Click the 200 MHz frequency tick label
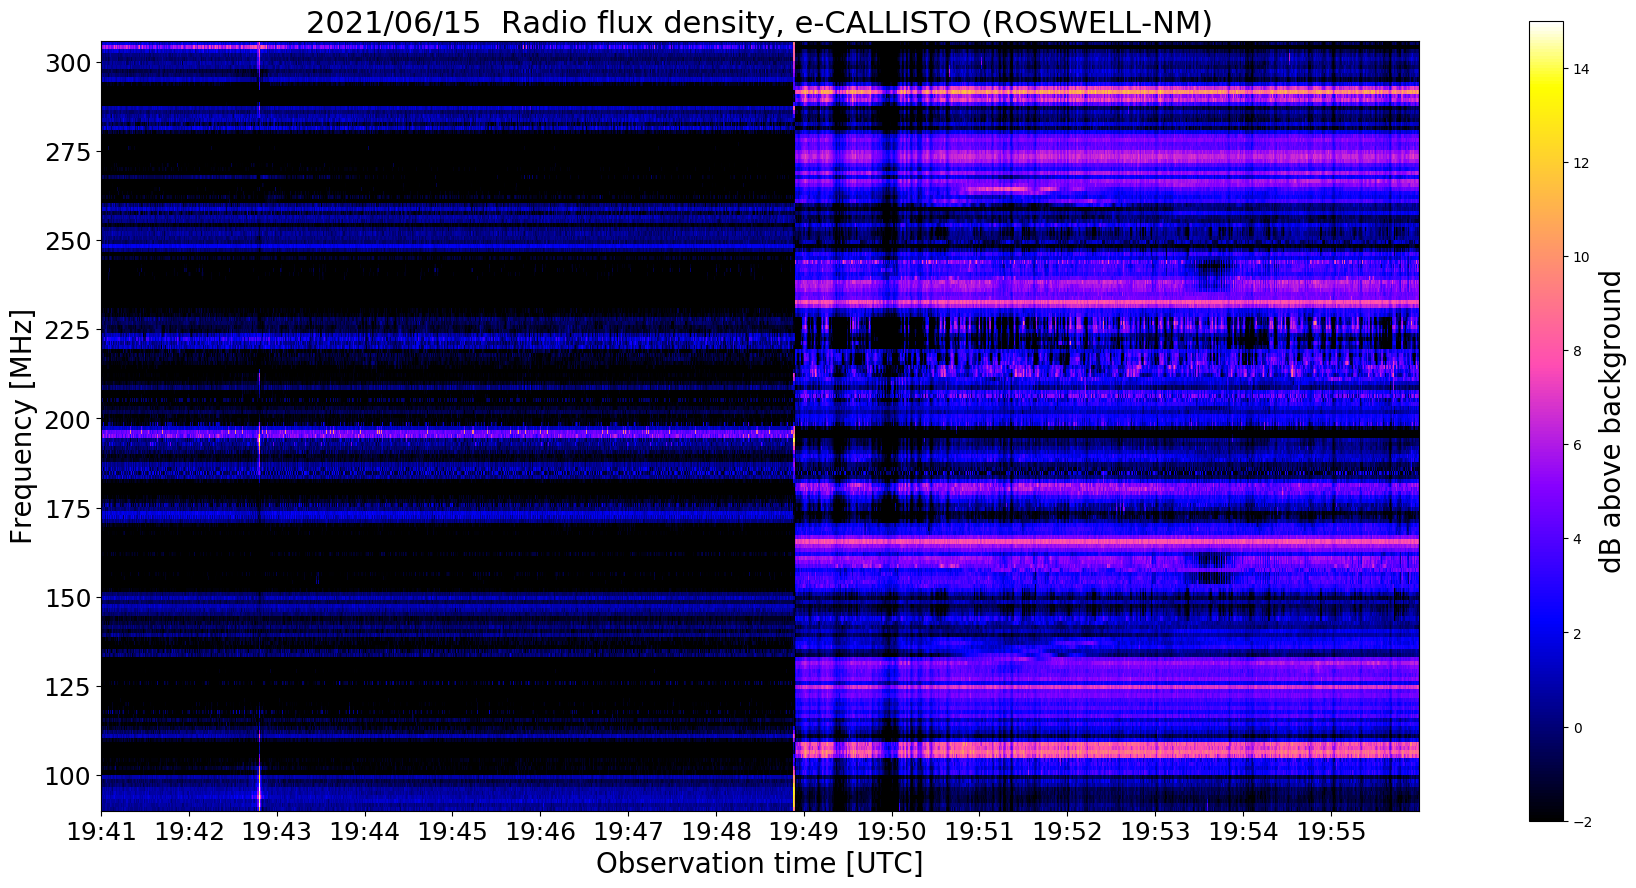 point(67,419)
